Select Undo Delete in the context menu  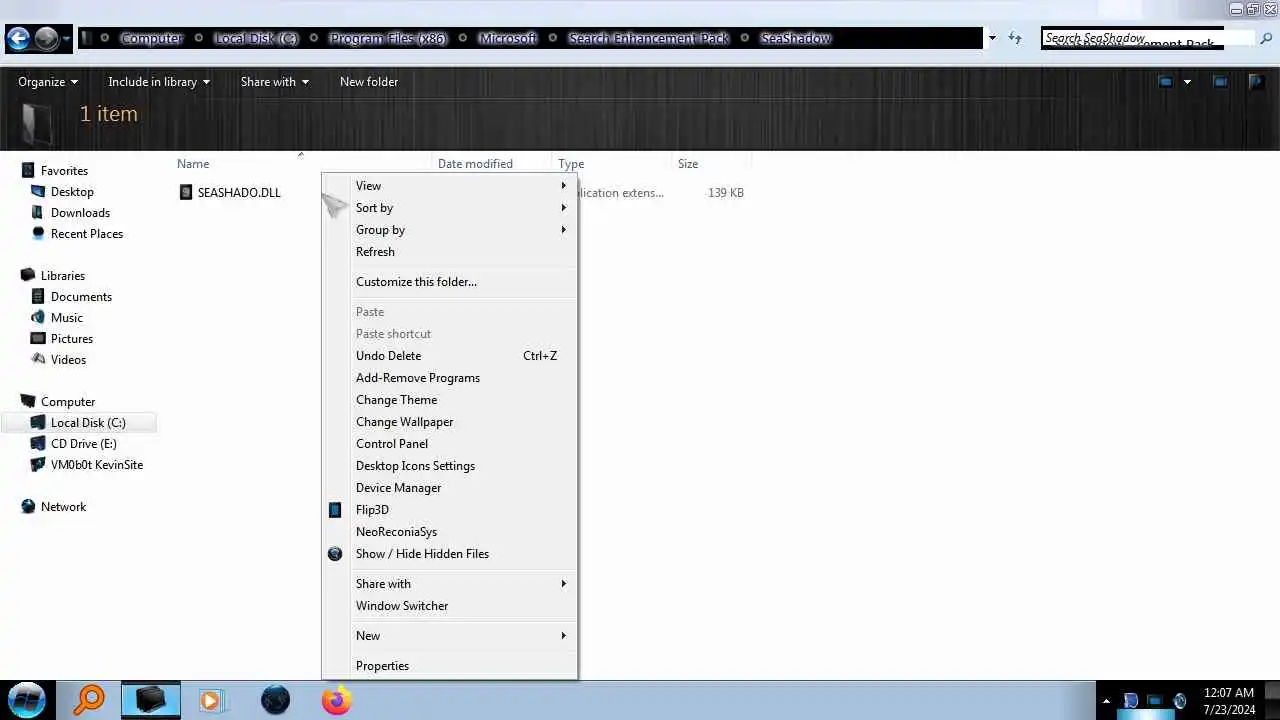449,356
